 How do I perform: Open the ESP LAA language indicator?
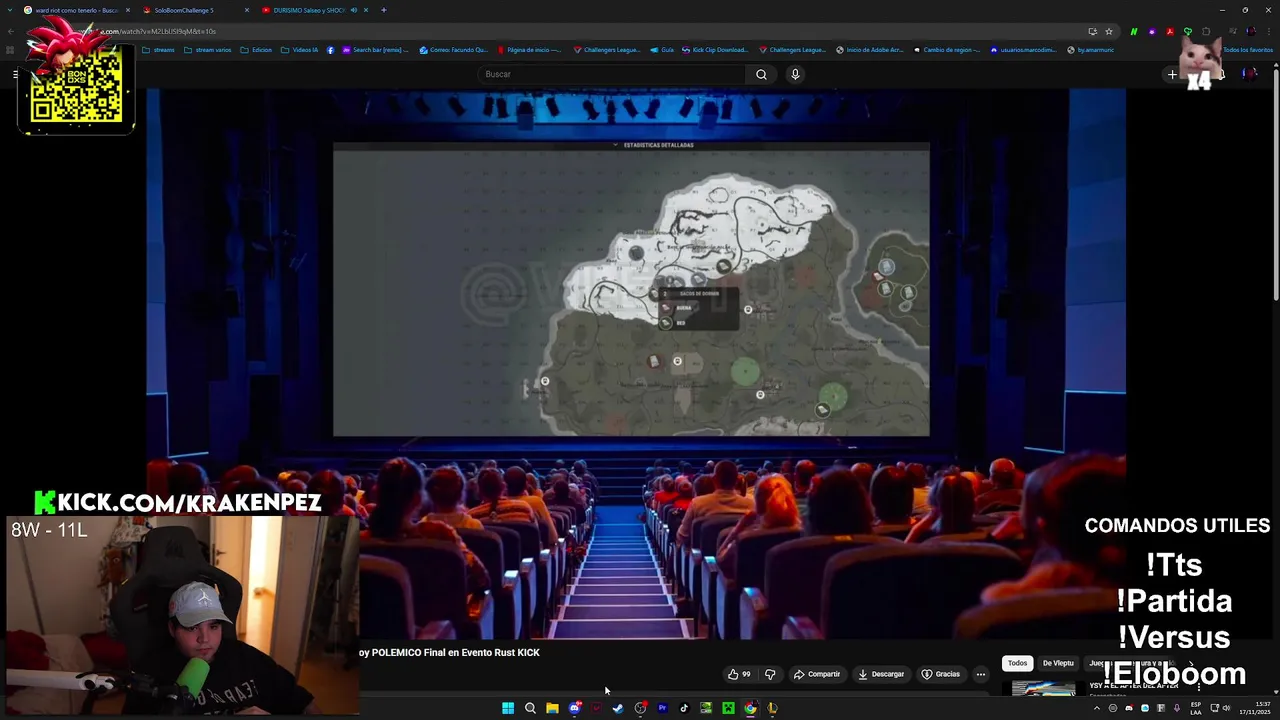1196,708
